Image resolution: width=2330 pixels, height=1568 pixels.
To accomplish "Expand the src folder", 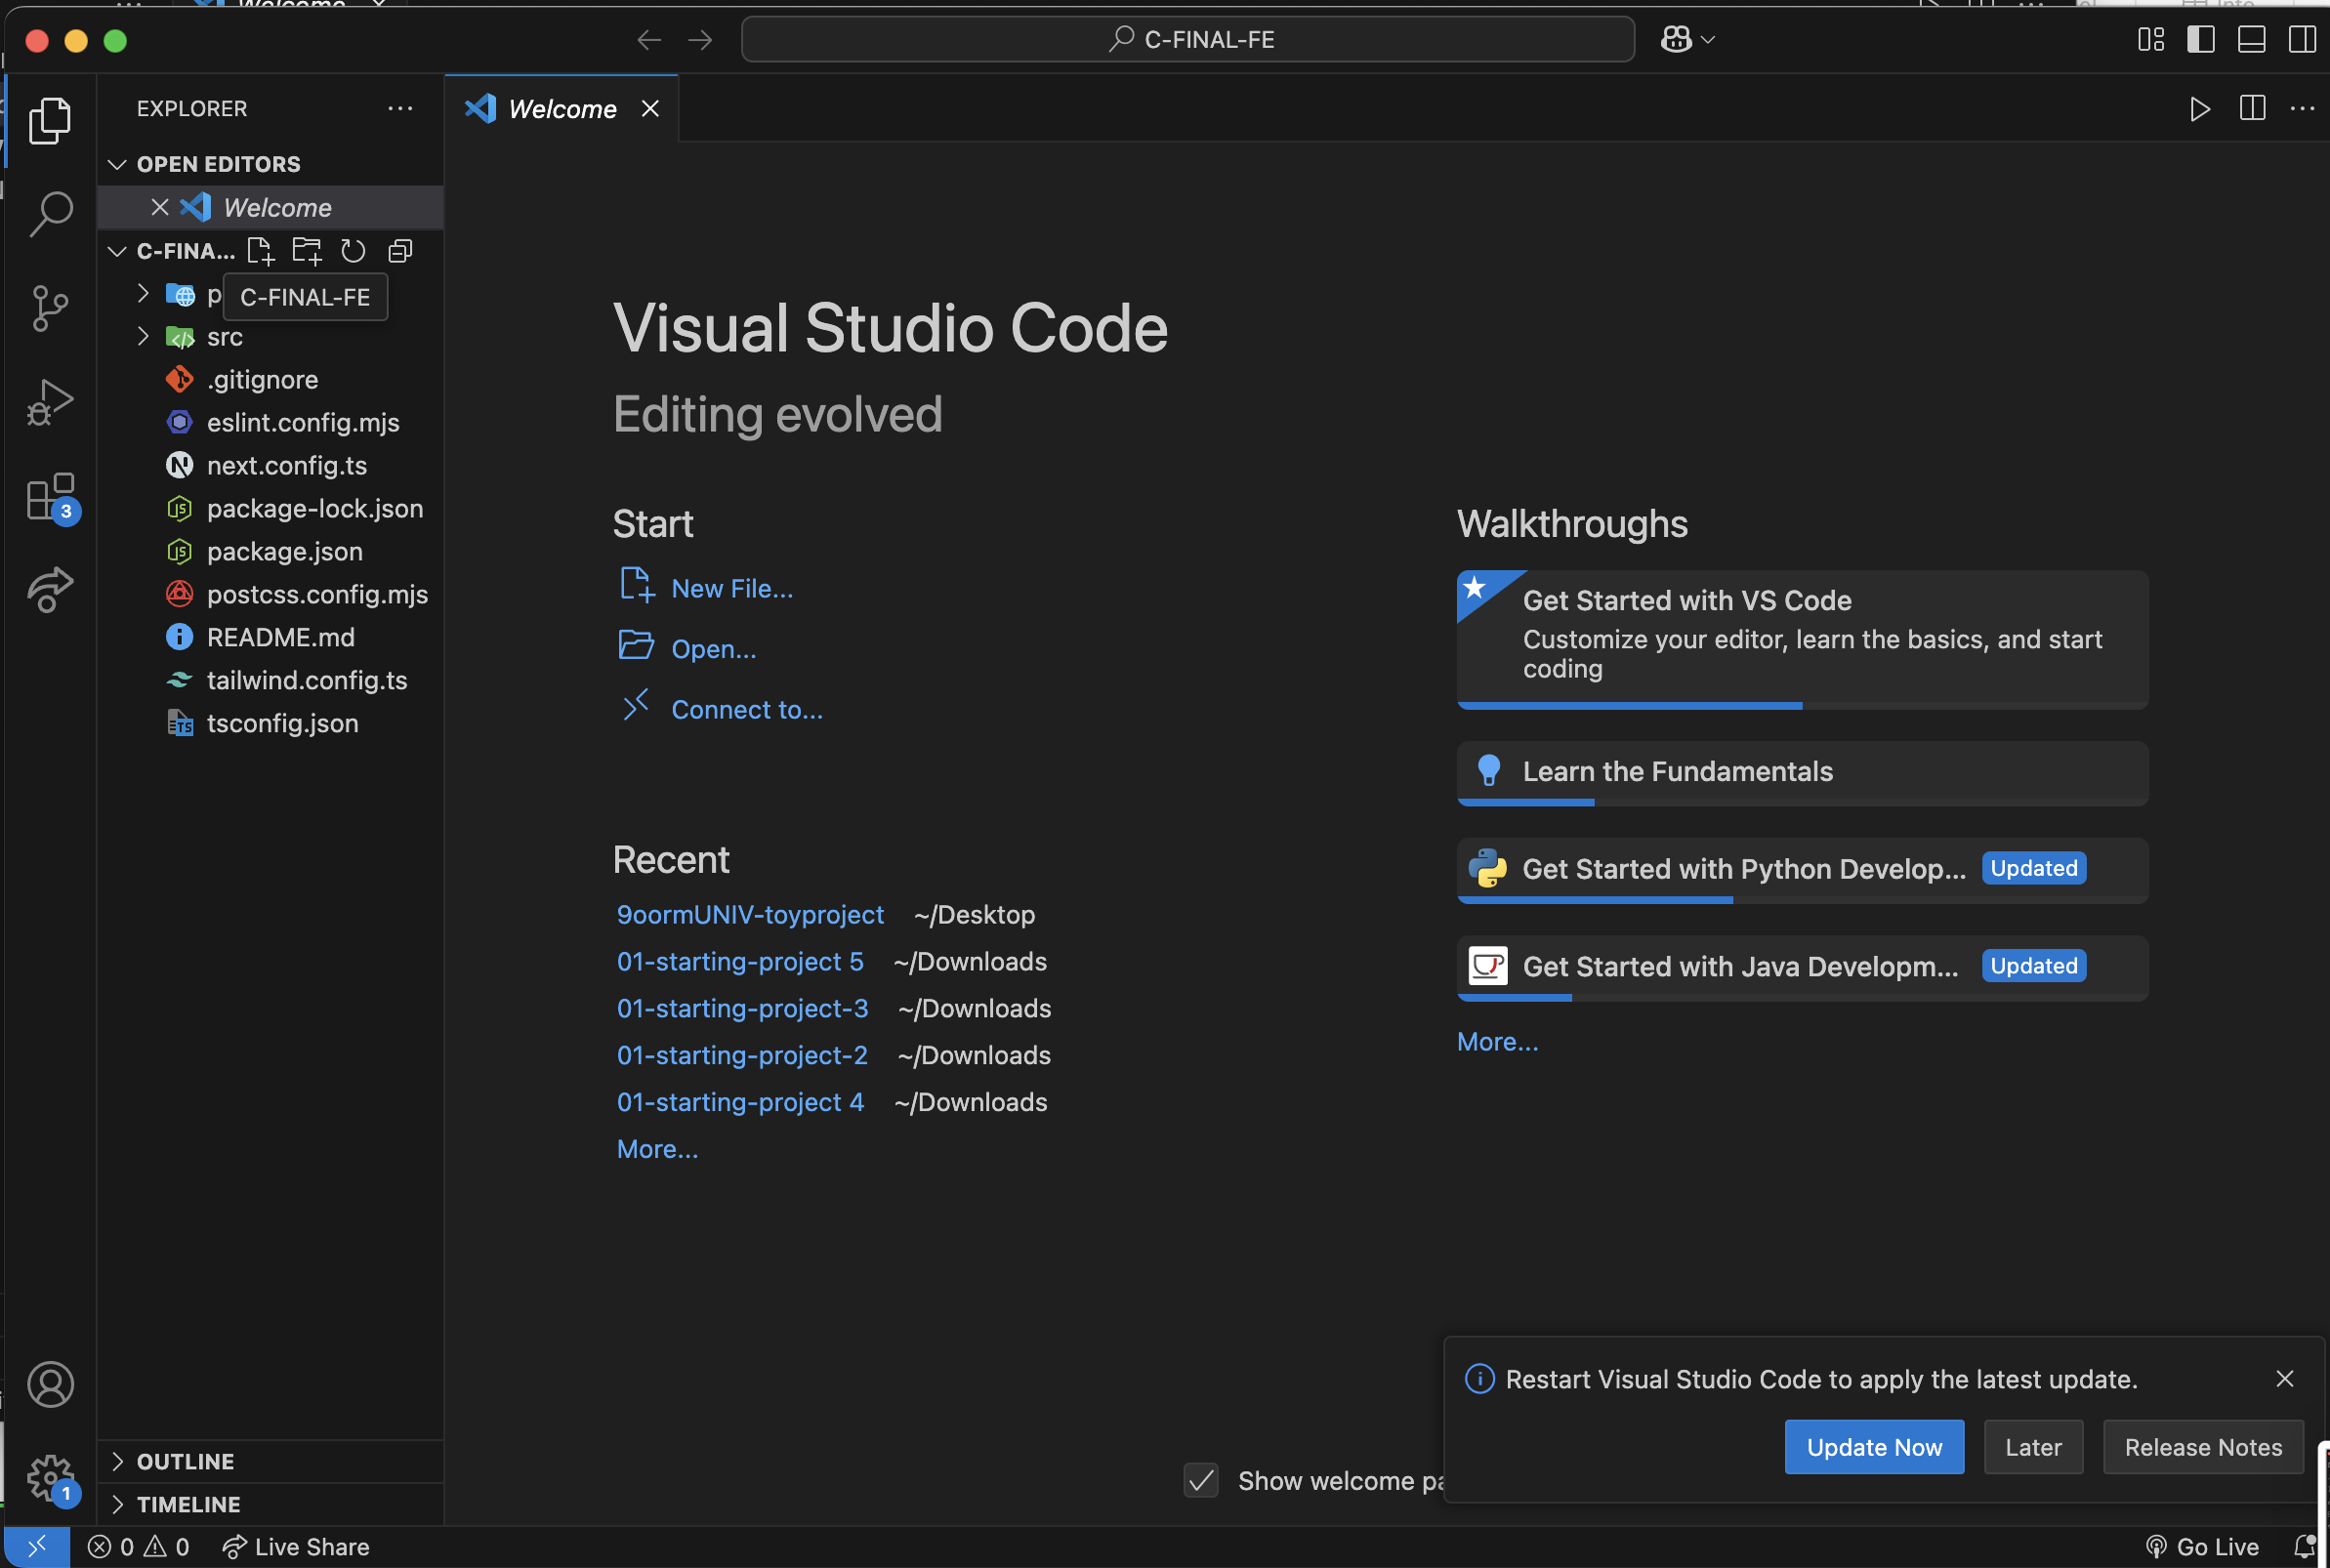I will [x=224, y=337].
